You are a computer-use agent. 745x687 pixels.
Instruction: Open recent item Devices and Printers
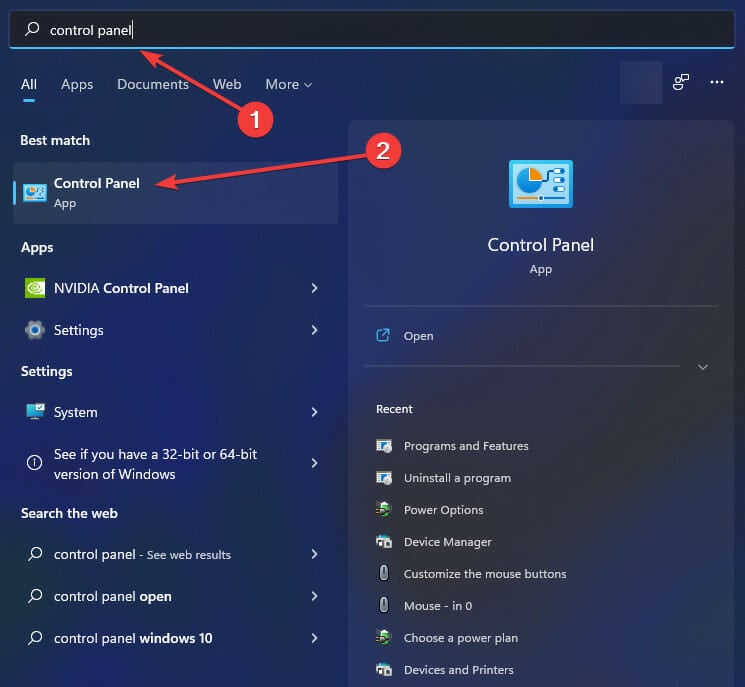[458, 669]
